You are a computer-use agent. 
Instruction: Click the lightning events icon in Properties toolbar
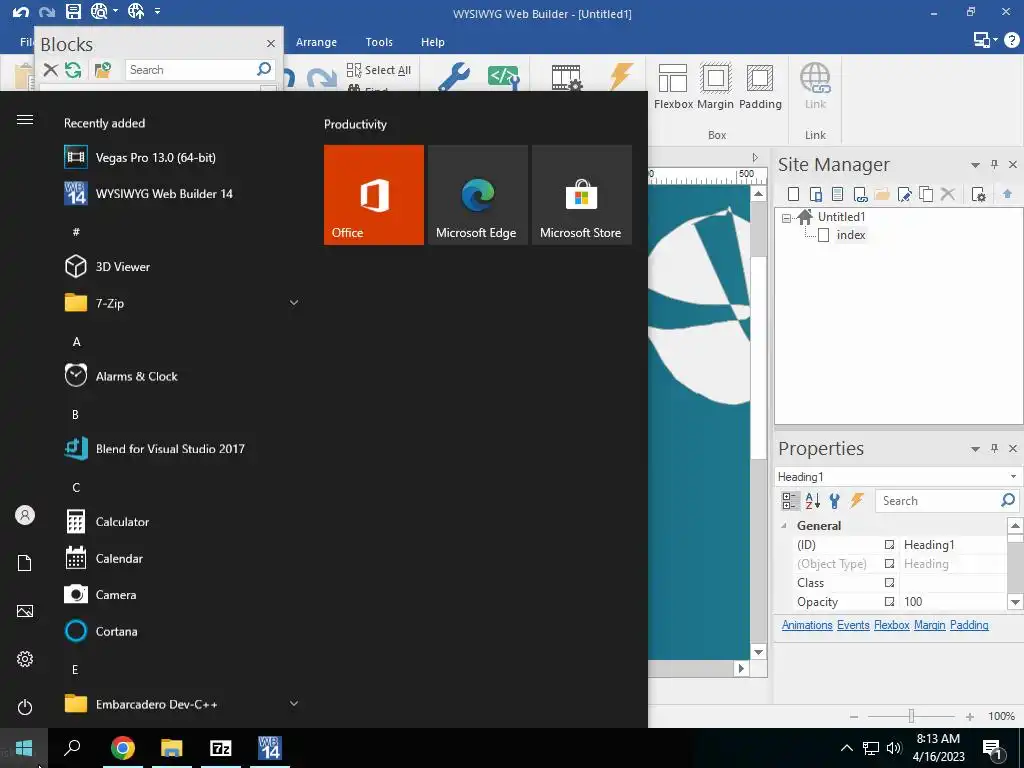(857, 501)
